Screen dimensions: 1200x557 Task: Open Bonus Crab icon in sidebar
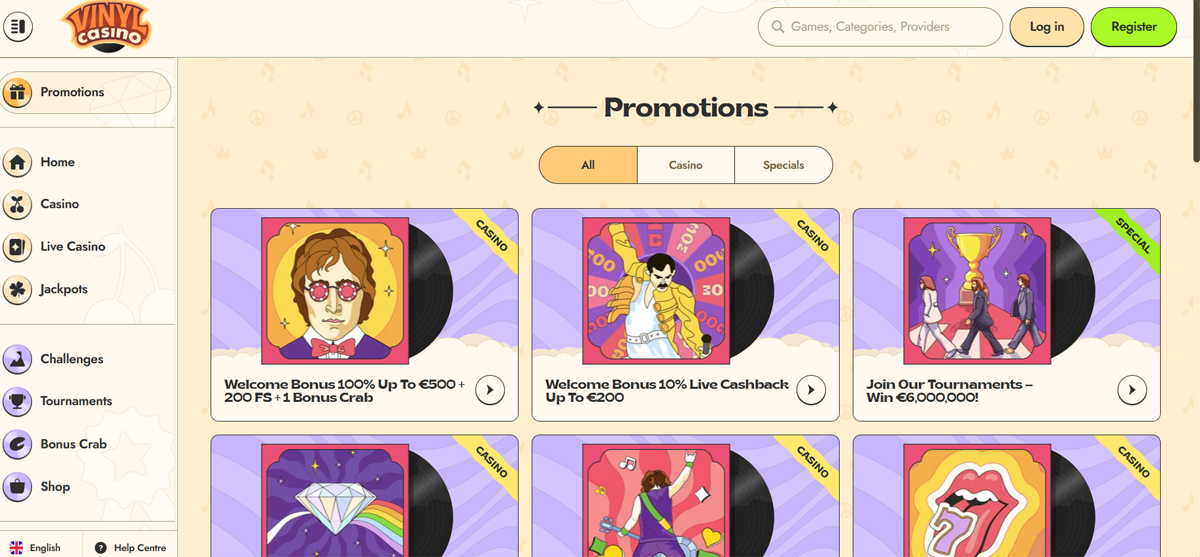pyautogui.click(x=17, y=444)
